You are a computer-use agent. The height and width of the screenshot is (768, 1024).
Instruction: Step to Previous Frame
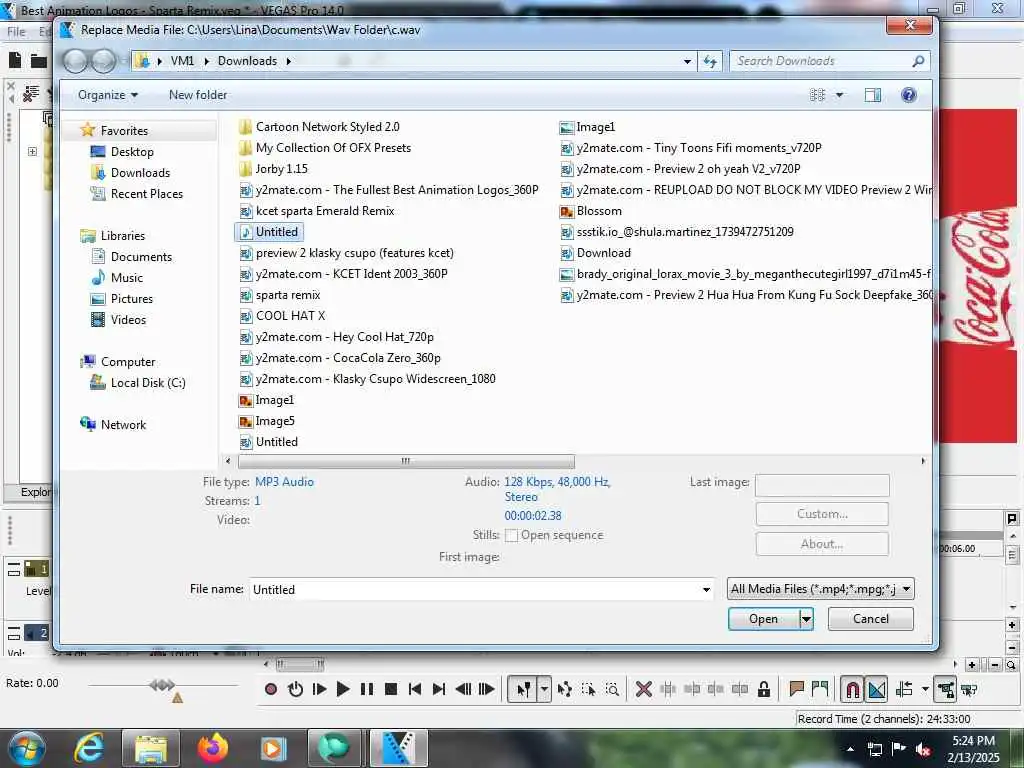tap(463, 689)
